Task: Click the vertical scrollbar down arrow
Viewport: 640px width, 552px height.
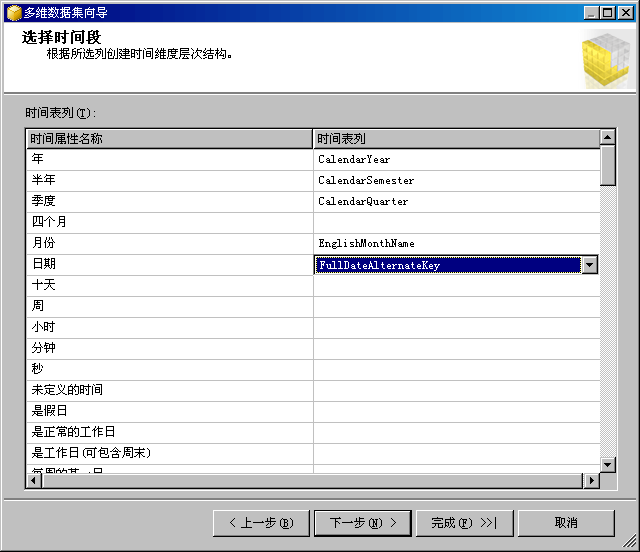Action: [x=607, y=465]
